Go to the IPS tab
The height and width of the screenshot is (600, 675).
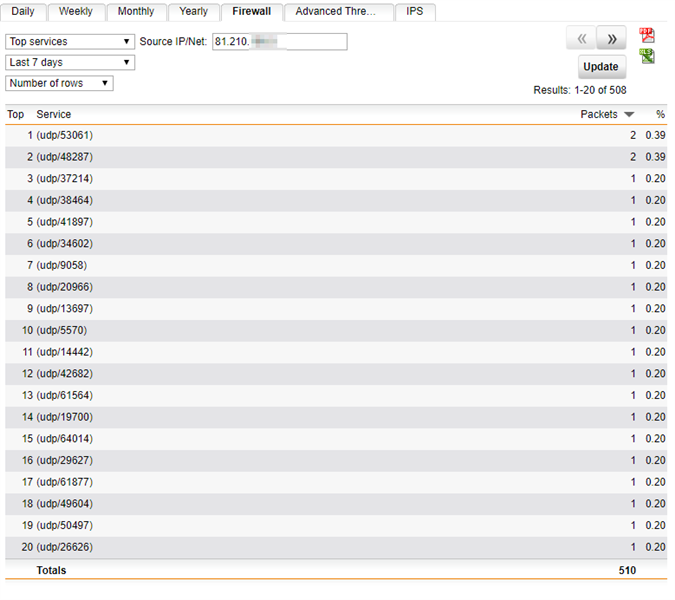(414, 12)
